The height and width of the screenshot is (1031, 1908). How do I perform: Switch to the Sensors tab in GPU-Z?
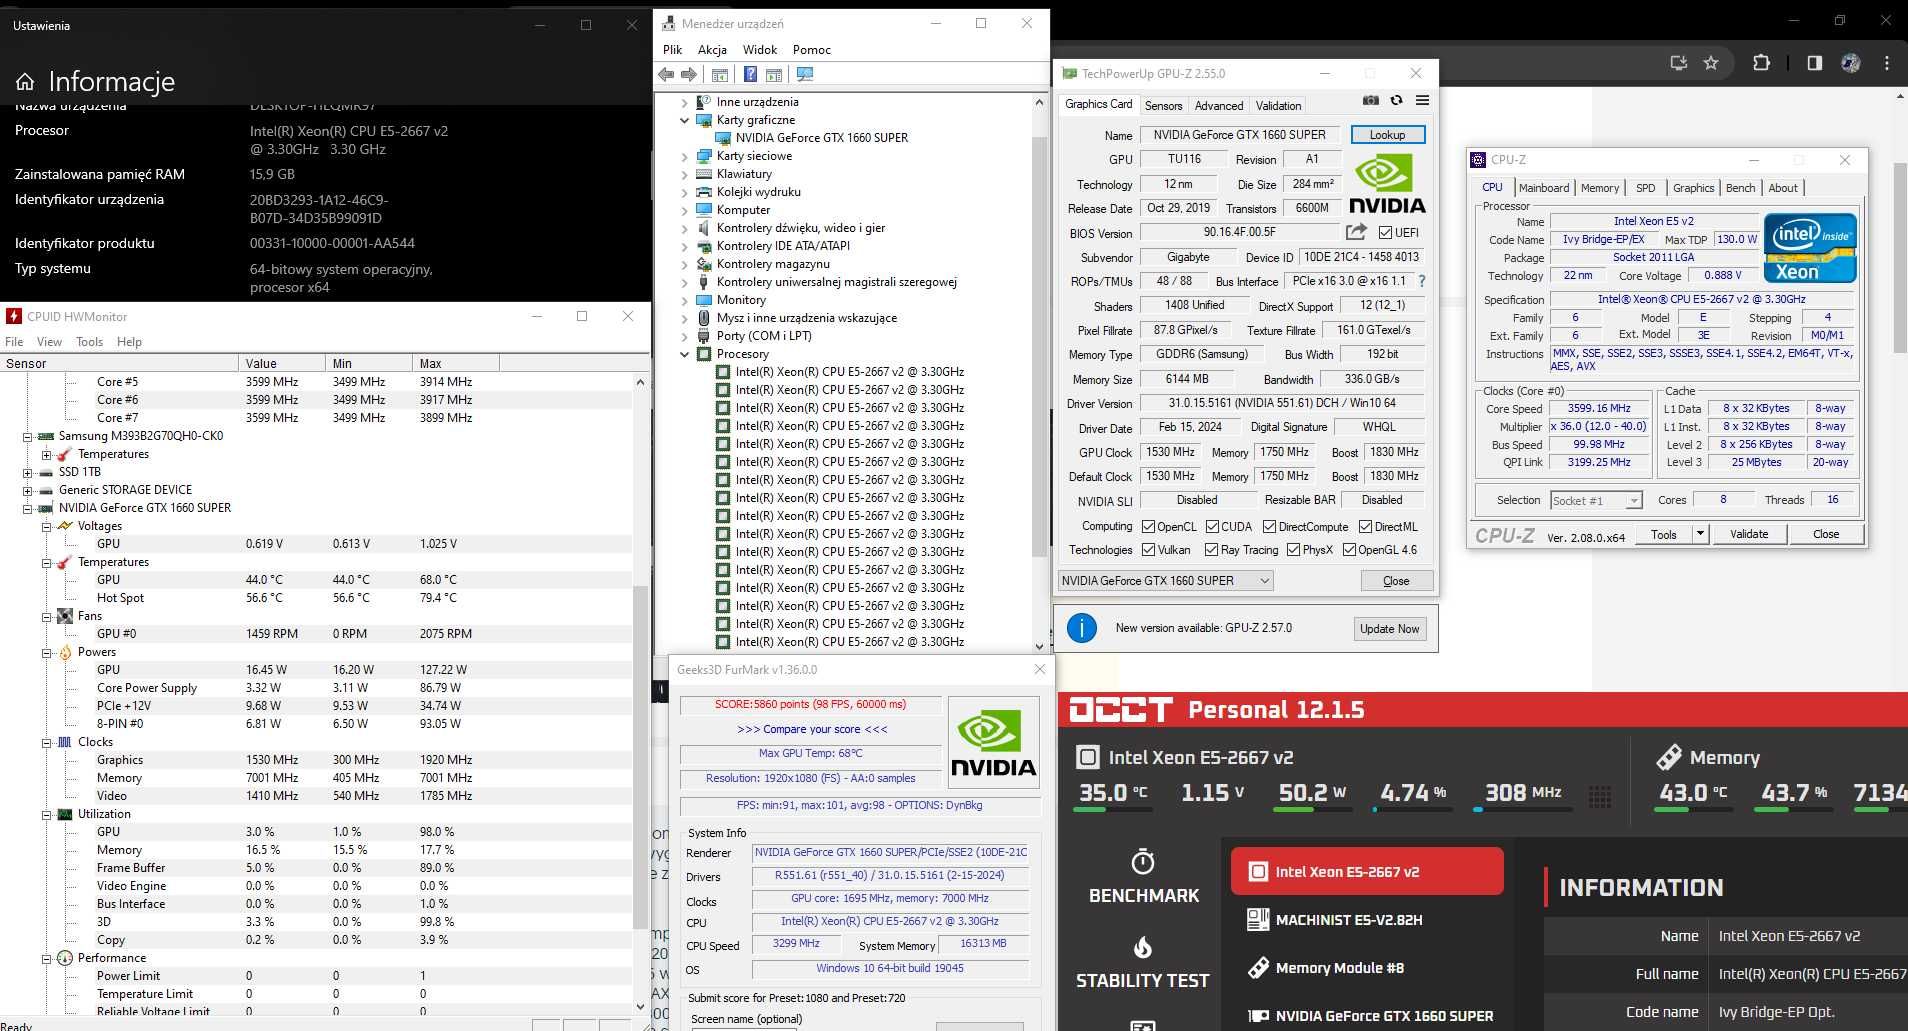(1163, 105)
